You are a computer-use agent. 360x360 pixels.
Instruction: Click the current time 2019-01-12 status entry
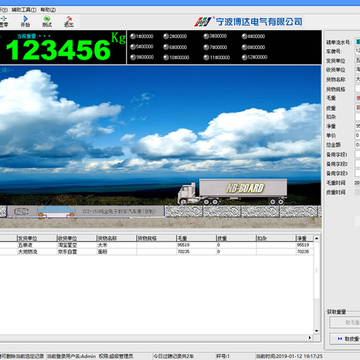click(289, 356)
